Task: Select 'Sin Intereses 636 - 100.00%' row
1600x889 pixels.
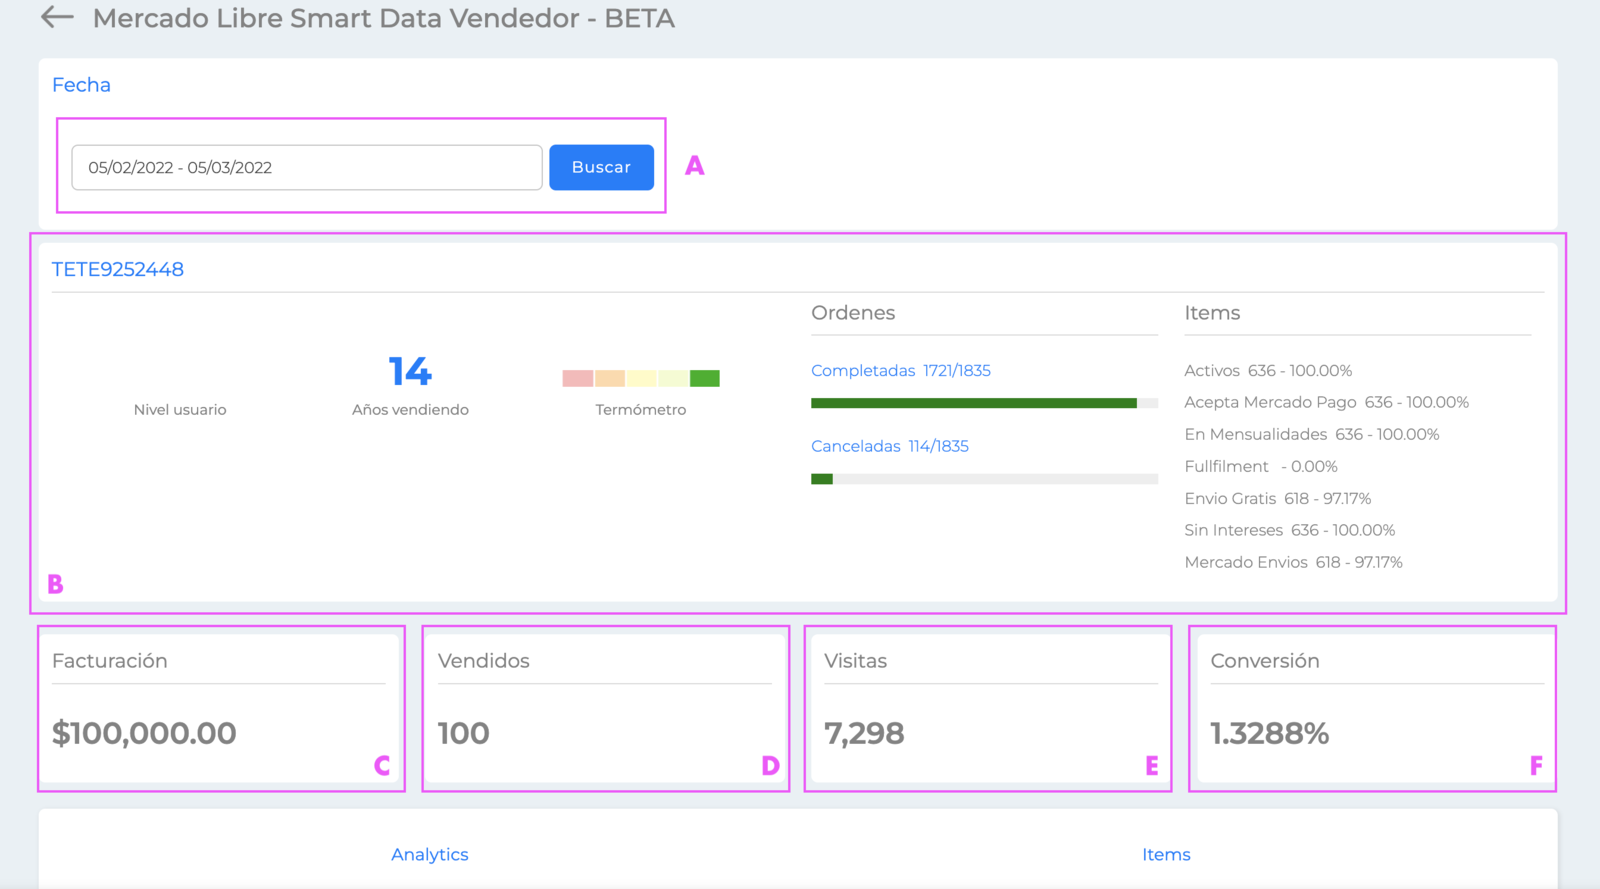Action: pos(1290,530)
